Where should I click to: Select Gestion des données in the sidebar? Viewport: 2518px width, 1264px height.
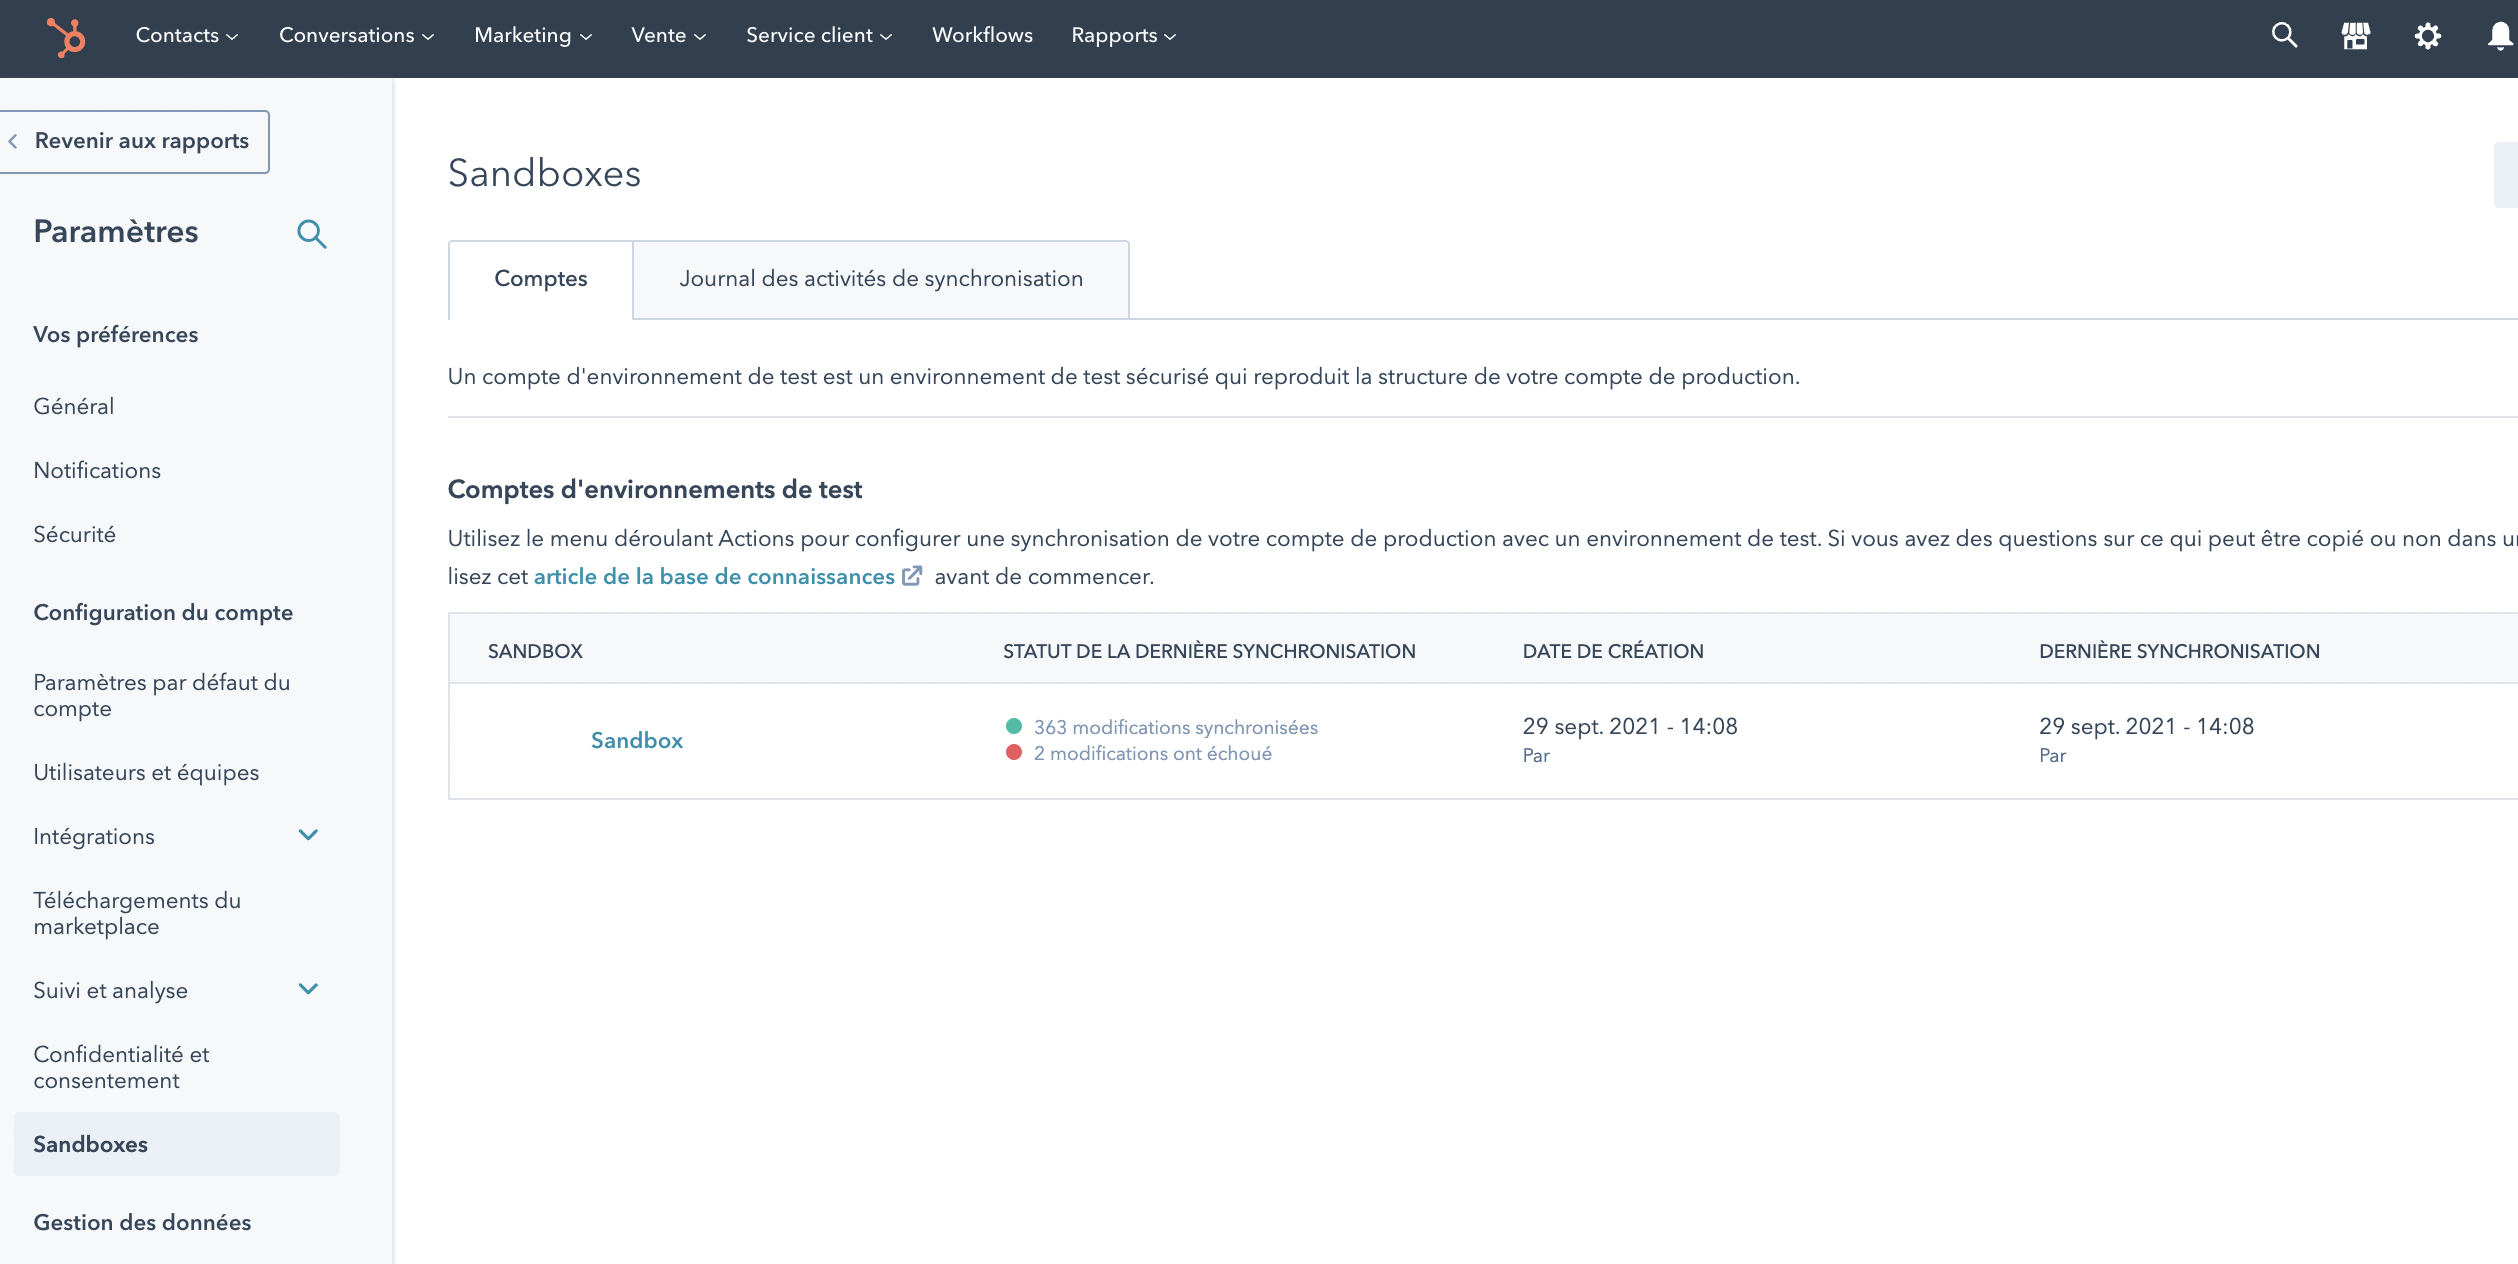click(141, 1221)
